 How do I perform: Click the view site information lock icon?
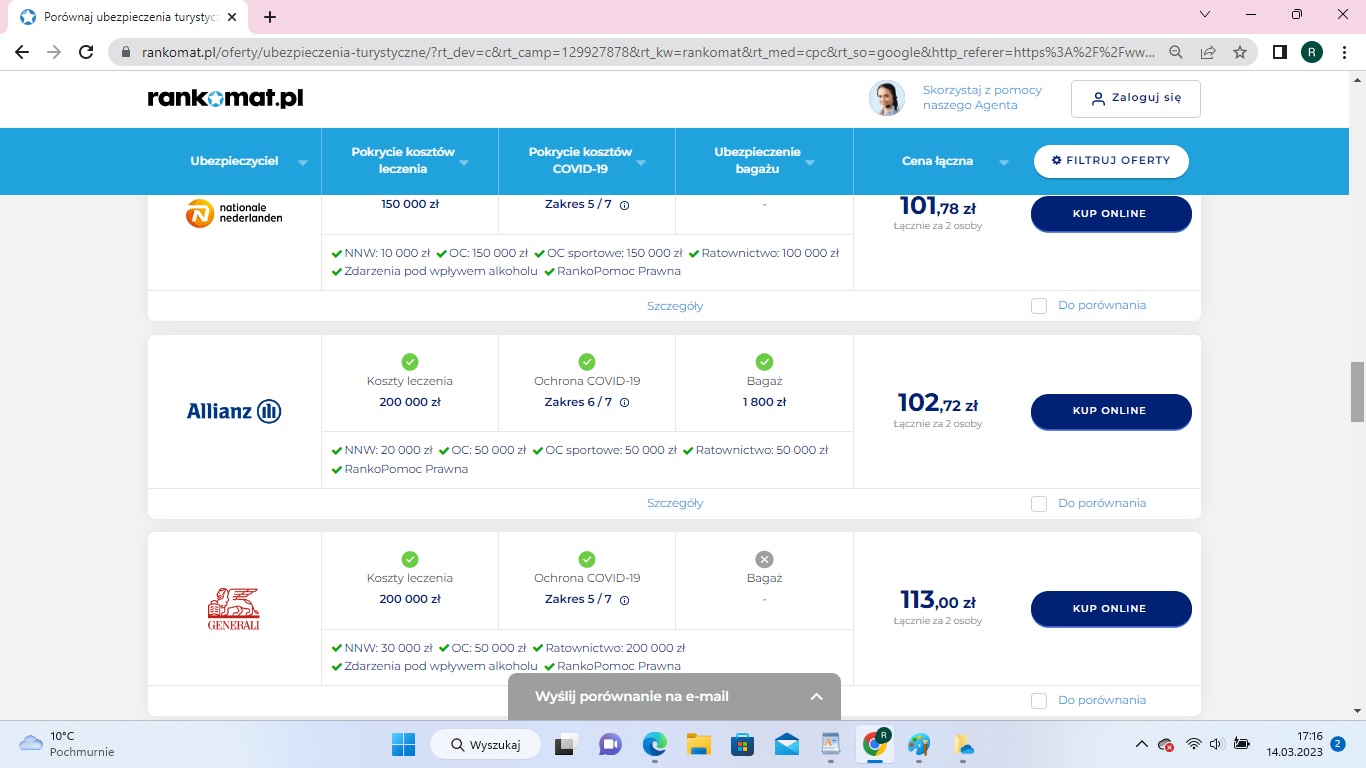pyautogui.click(x=126, y=52)
